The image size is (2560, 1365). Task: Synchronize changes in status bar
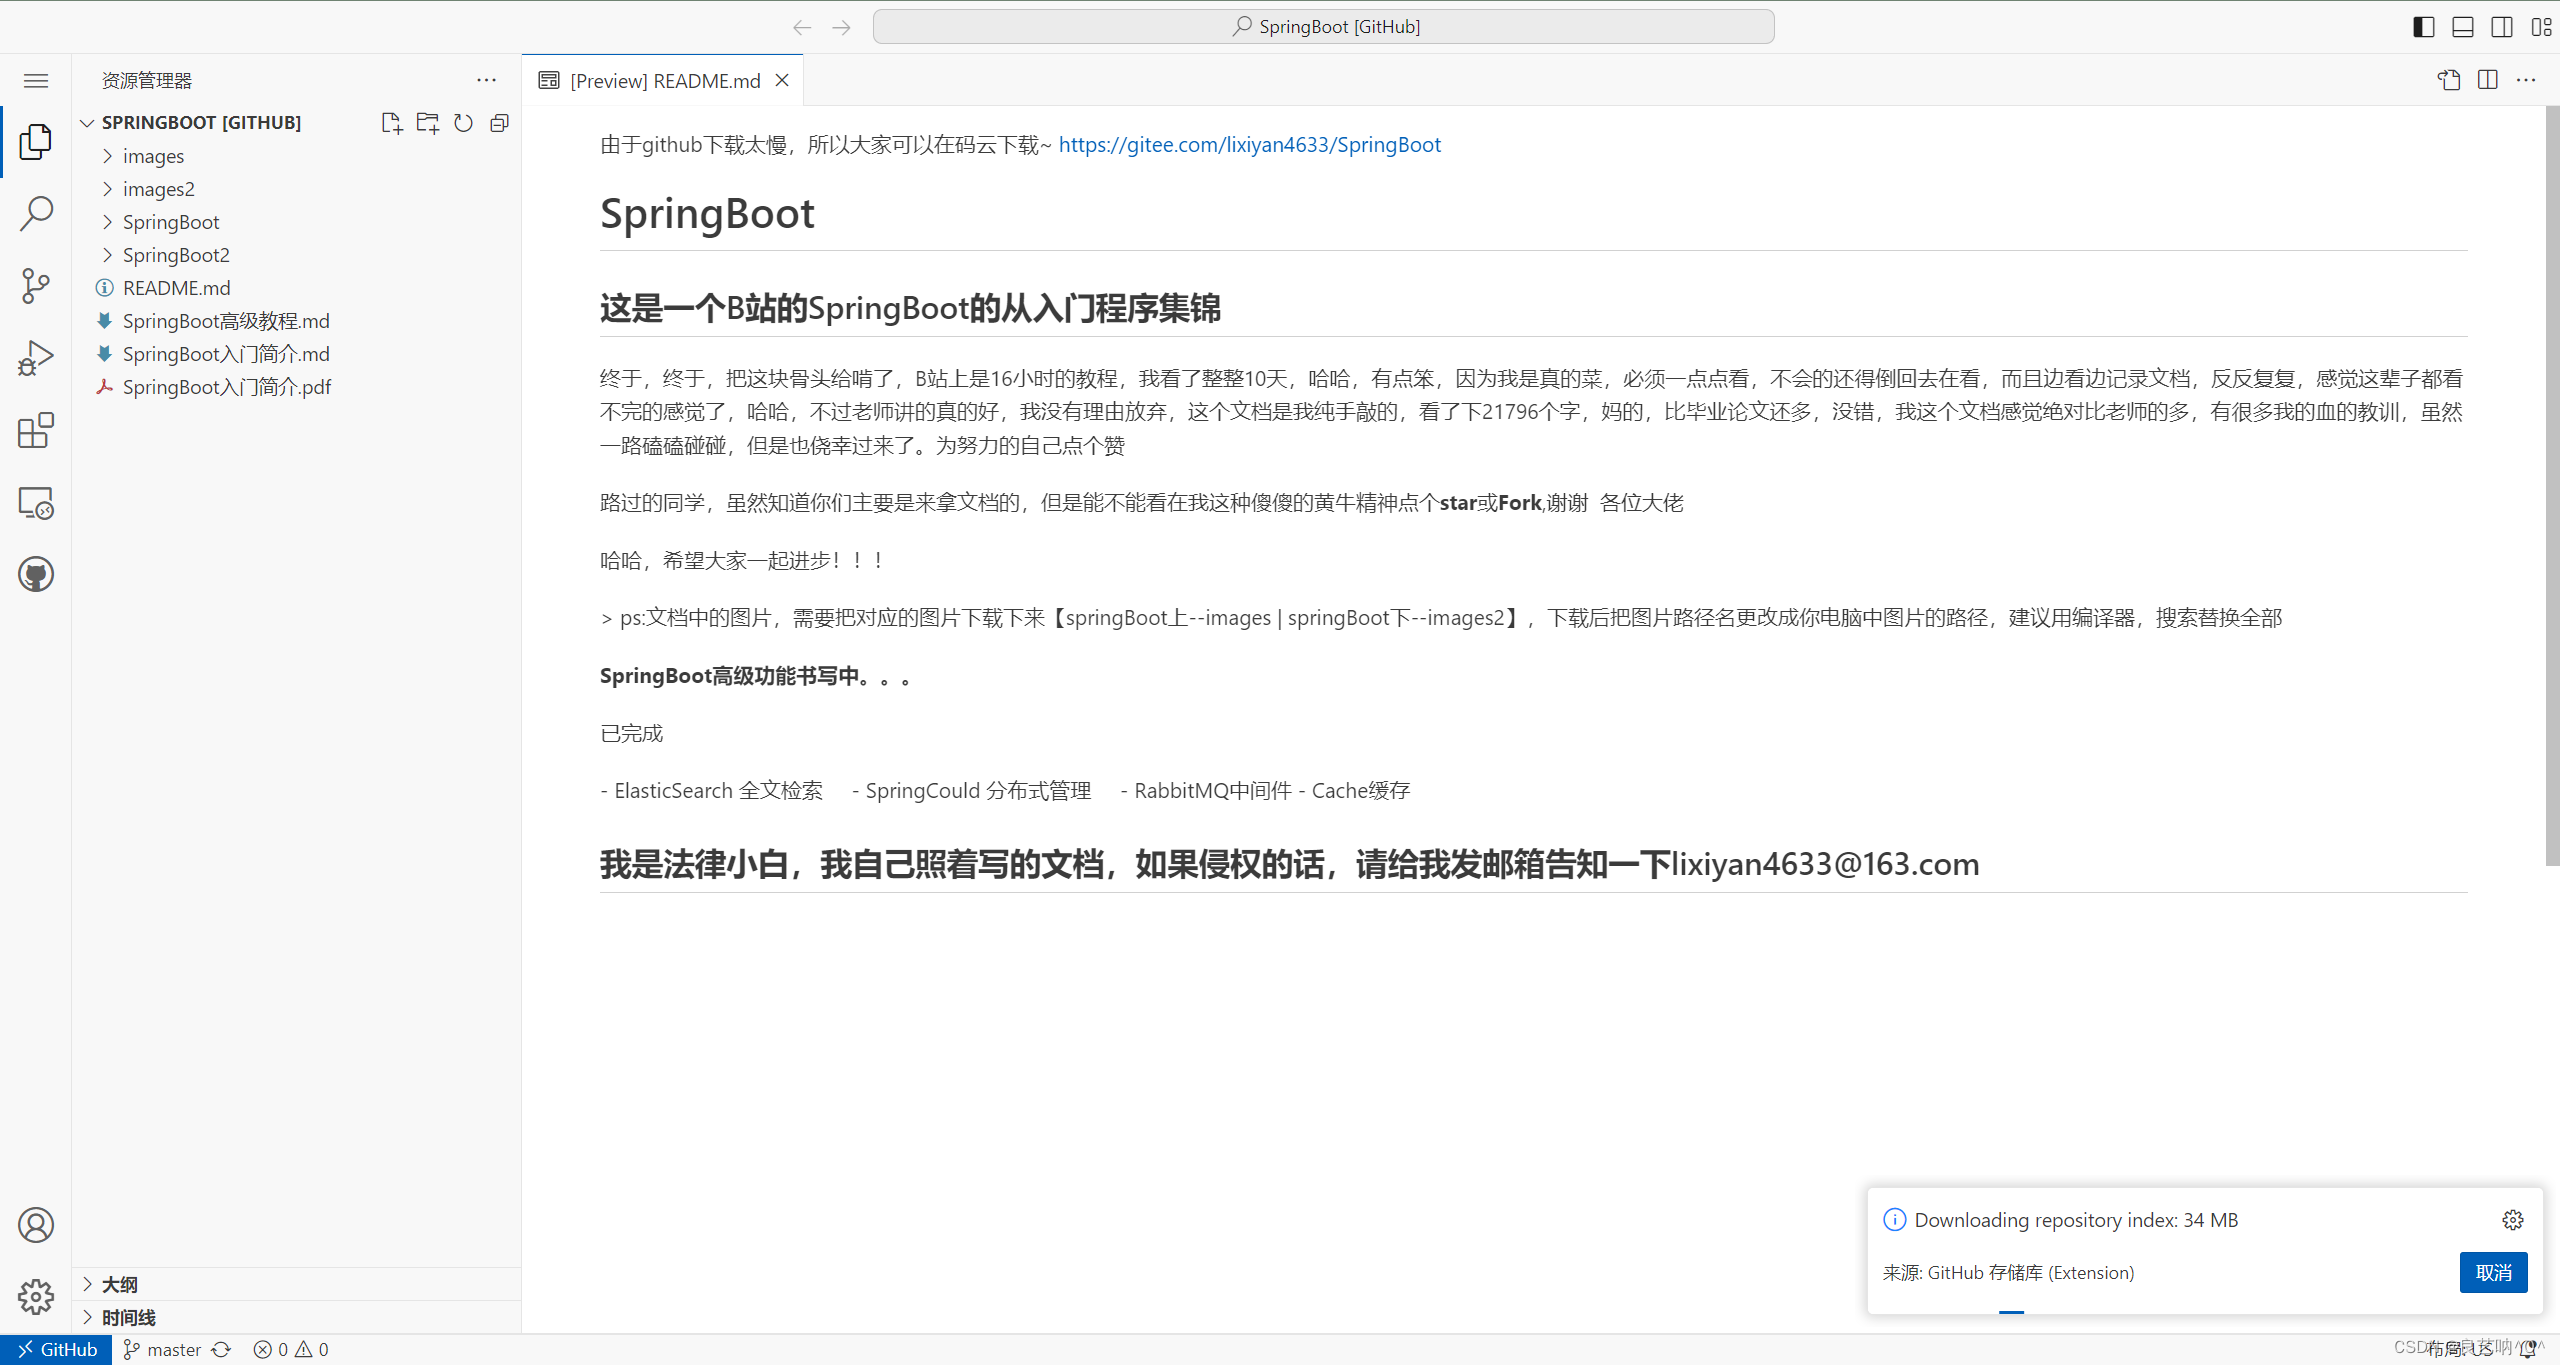coord(221,1350)
